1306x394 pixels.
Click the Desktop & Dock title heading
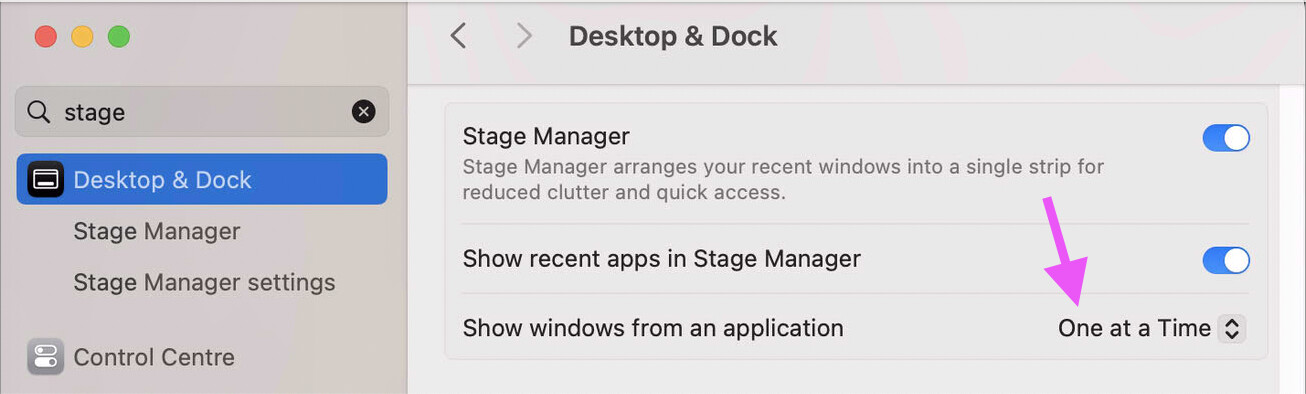pos(673,36)
